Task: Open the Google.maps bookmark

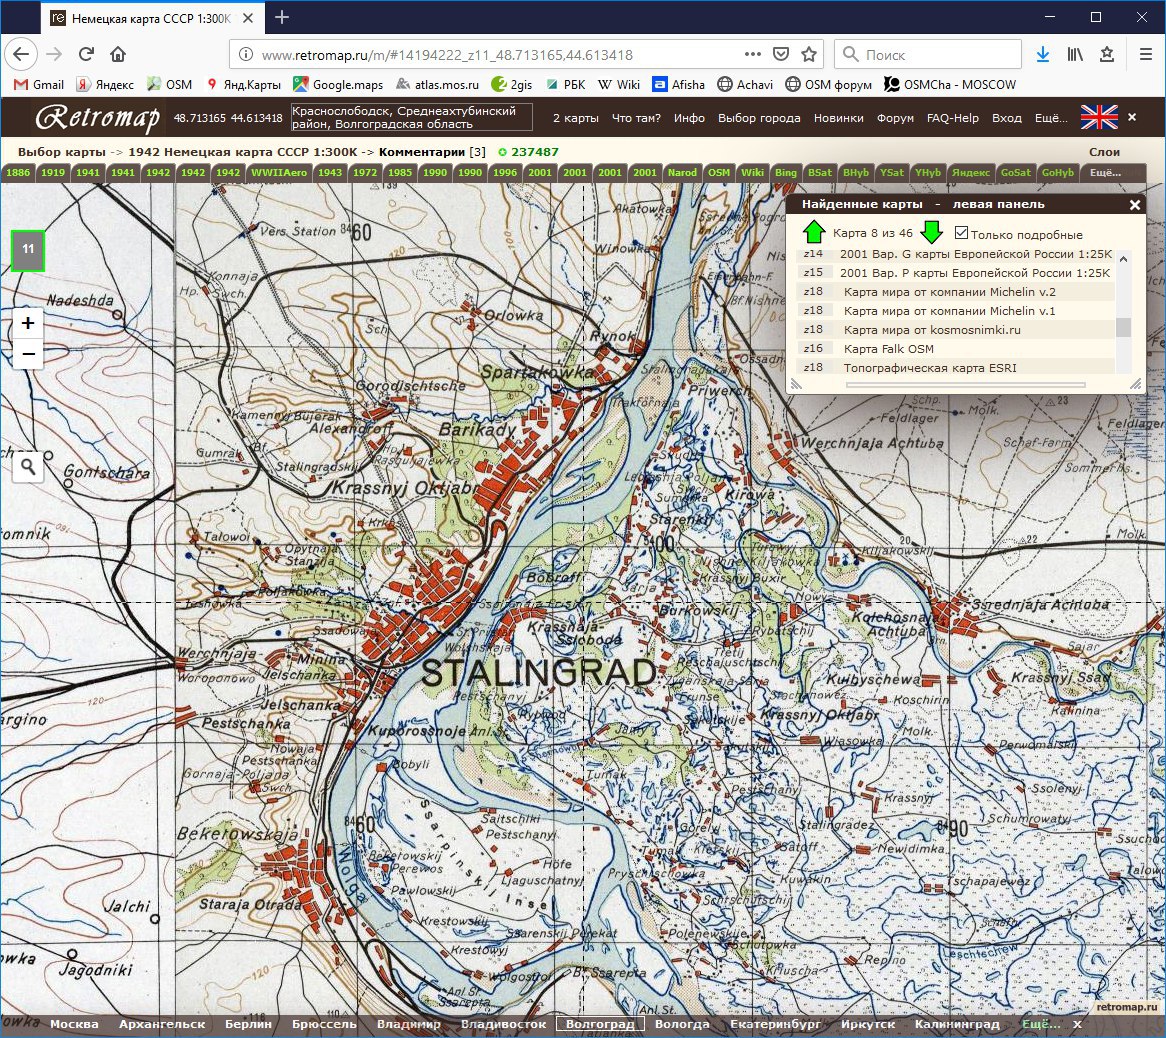Action: 338,85
